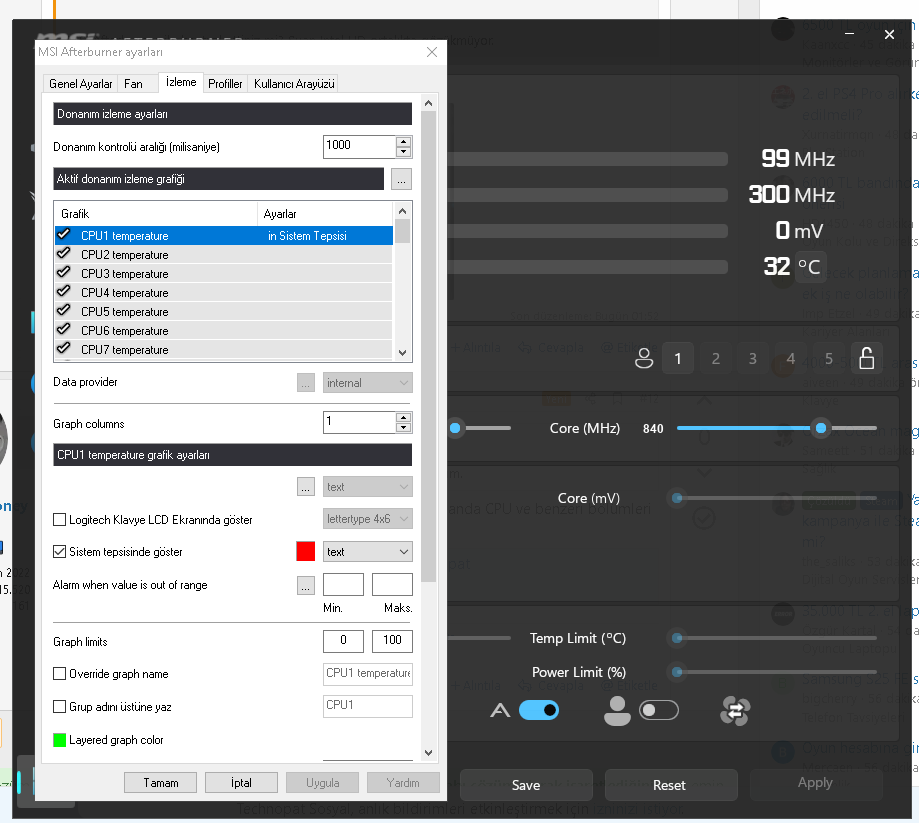Select profile slot 5
The height and width of the screenshot is (823, 919).
829,358
